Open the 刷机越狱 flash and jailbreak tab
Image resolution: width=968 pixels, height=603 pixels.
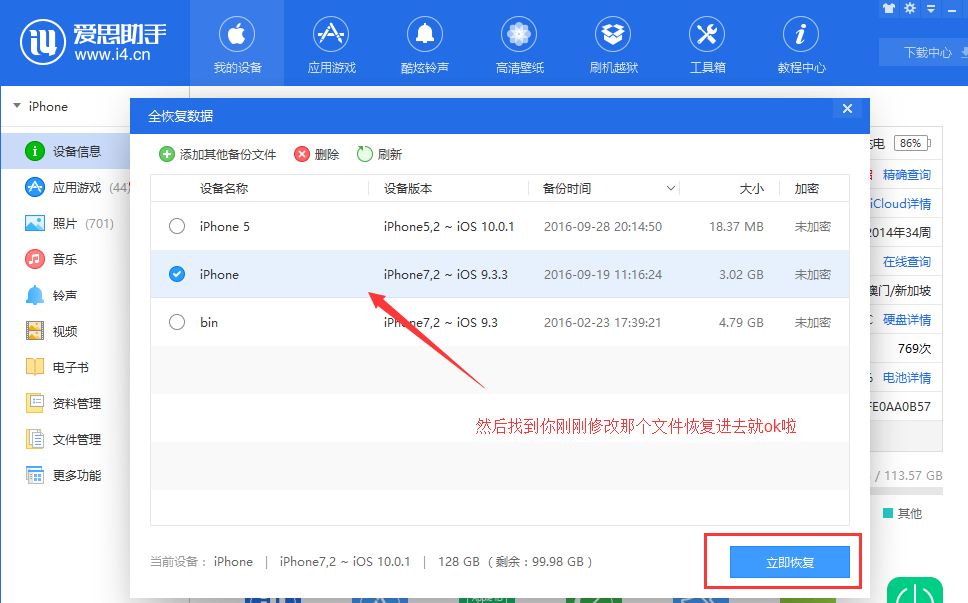tap(613, 43)
